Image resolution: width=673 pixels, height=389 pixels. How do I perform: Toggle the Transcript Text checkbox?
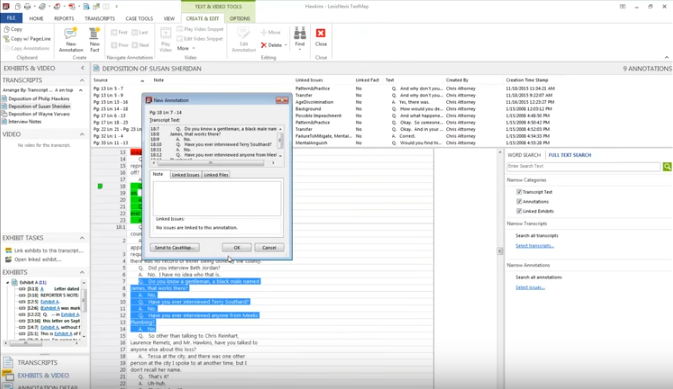coord(519,192)
